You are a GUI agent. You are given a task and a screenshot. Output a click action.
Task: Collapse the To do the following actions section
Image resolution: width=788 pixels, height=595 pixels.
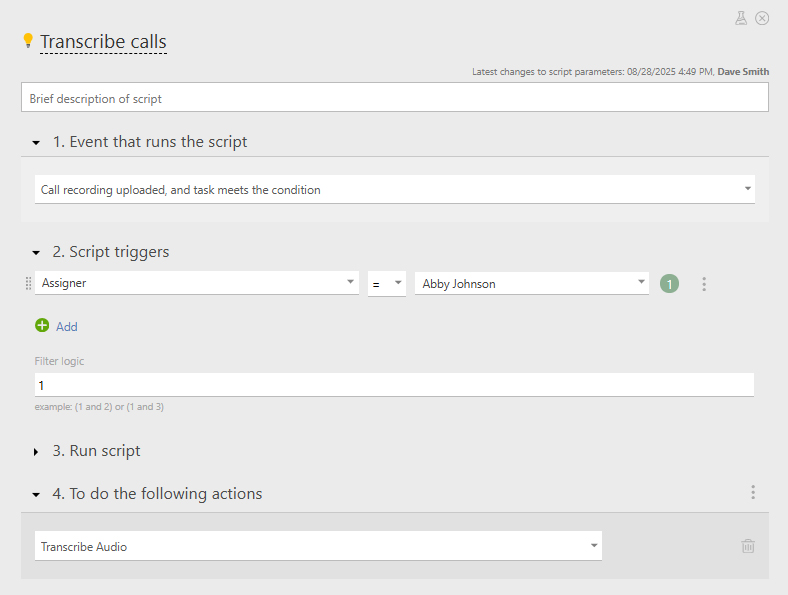coord(36,495)
